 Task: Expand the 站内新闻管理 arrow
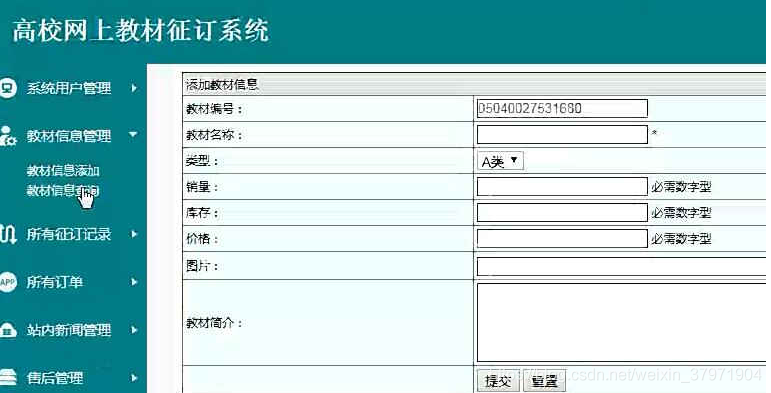pos(134,330)
